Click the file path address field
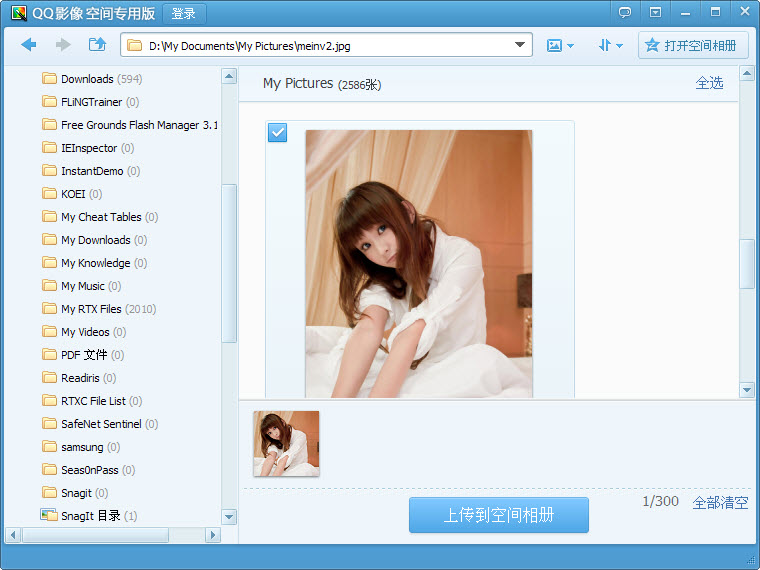760x570 pixels. 320,45
